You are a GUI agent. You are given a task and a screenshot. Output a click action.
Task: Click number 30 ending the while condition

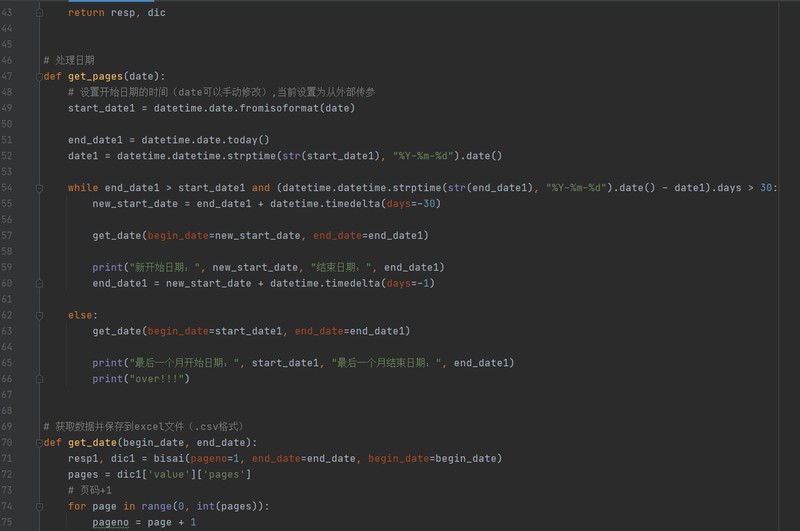pos(766,188)
